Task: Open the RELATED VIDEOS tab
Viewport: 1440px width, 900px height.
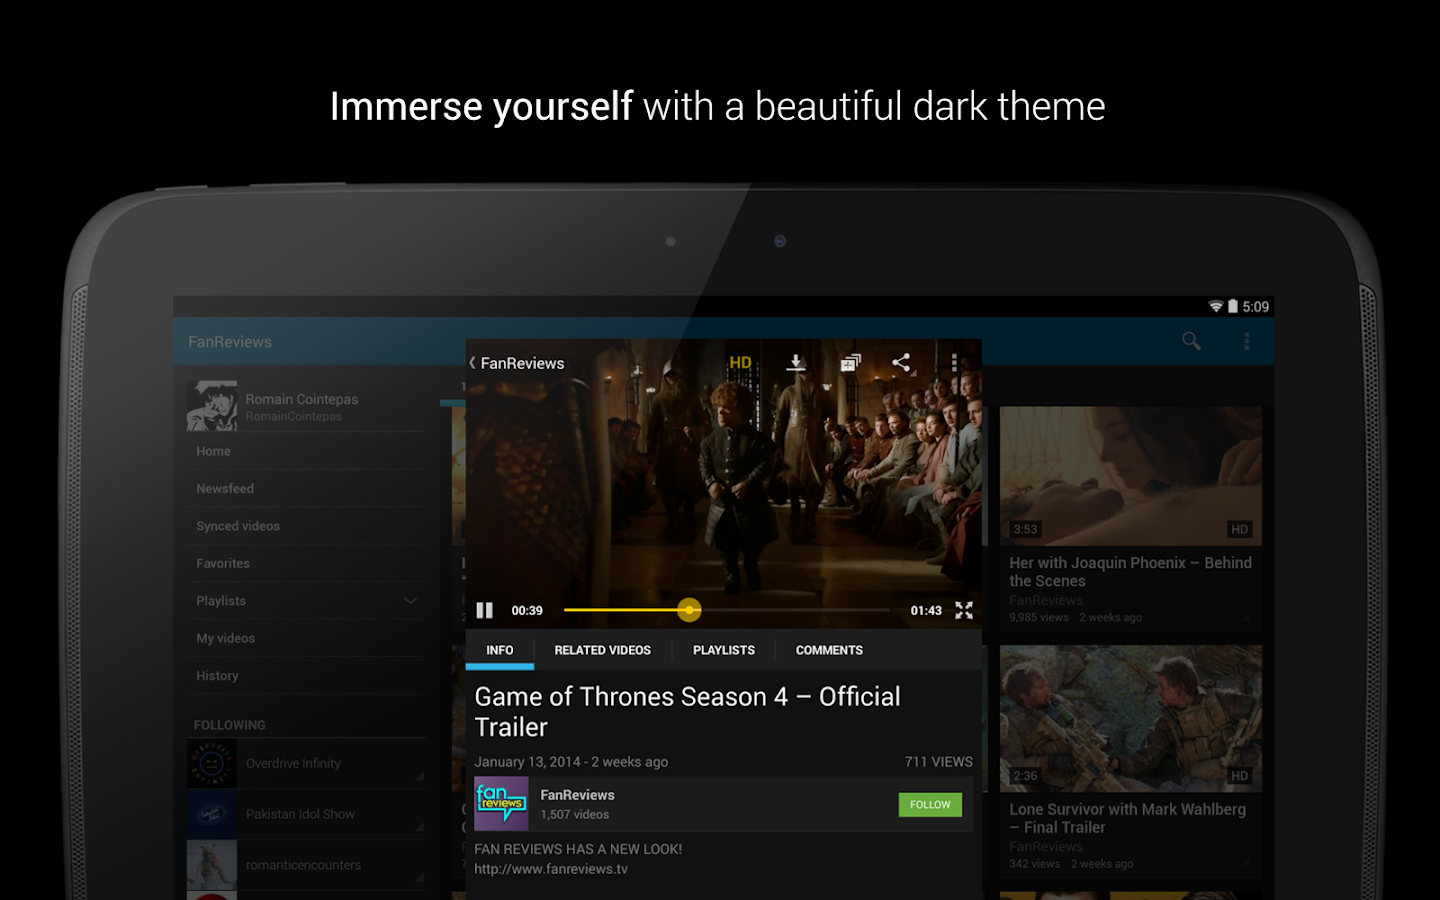Action: point(602,650)
